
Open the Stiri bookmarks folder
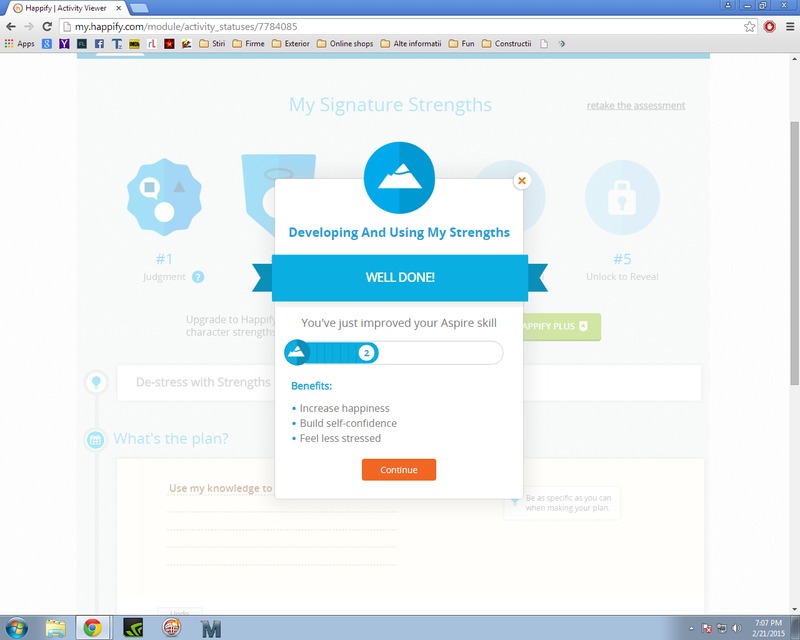(x=212, y=44)
